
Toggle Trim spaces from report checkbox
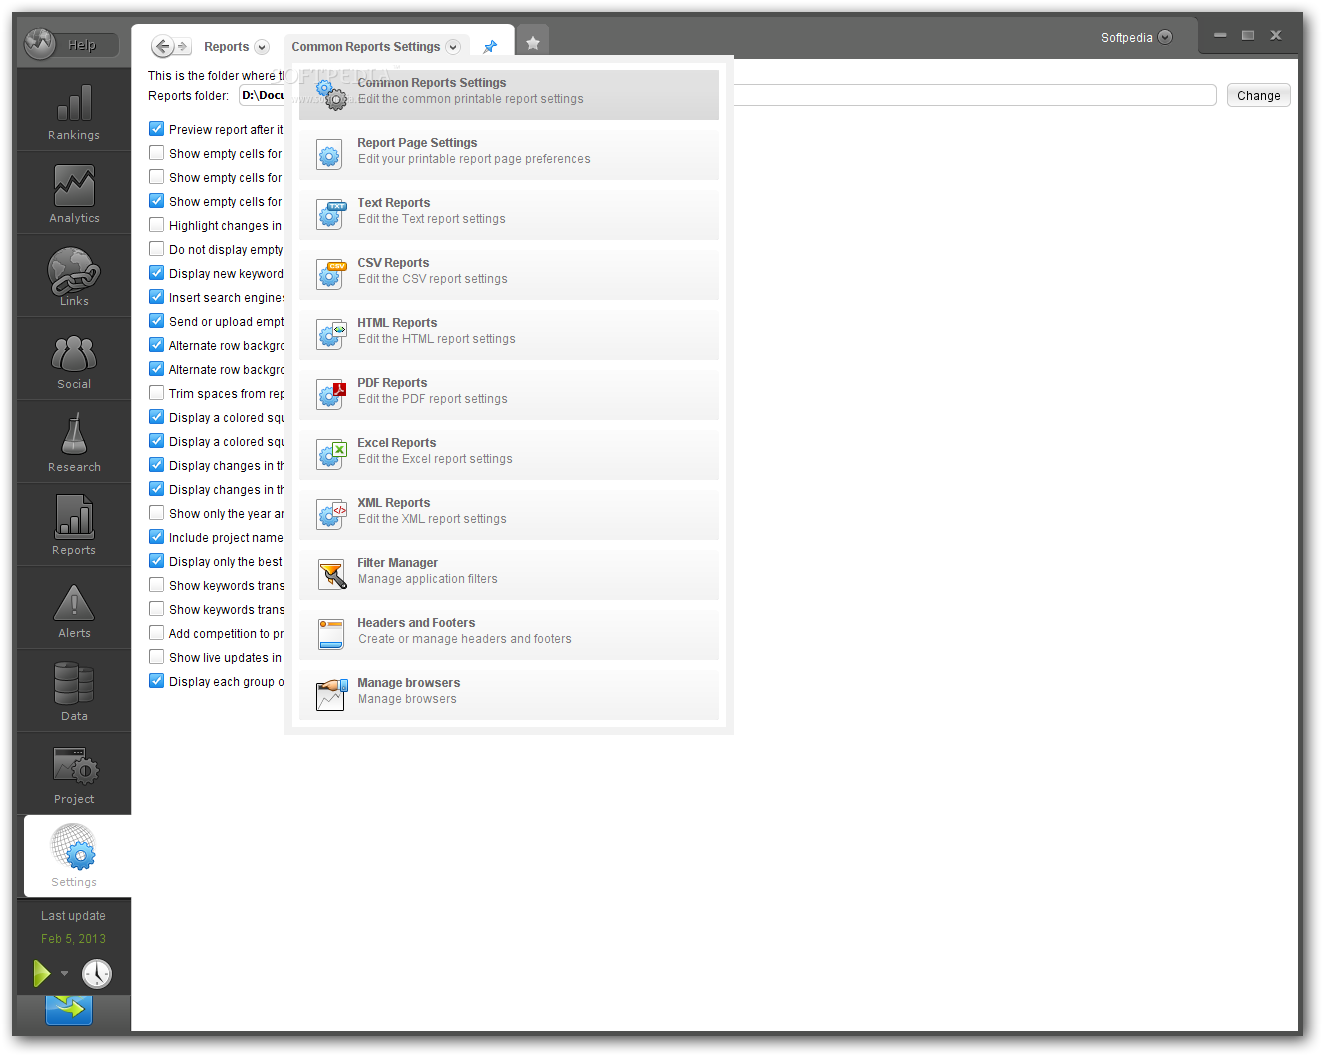tap(157, 393)
